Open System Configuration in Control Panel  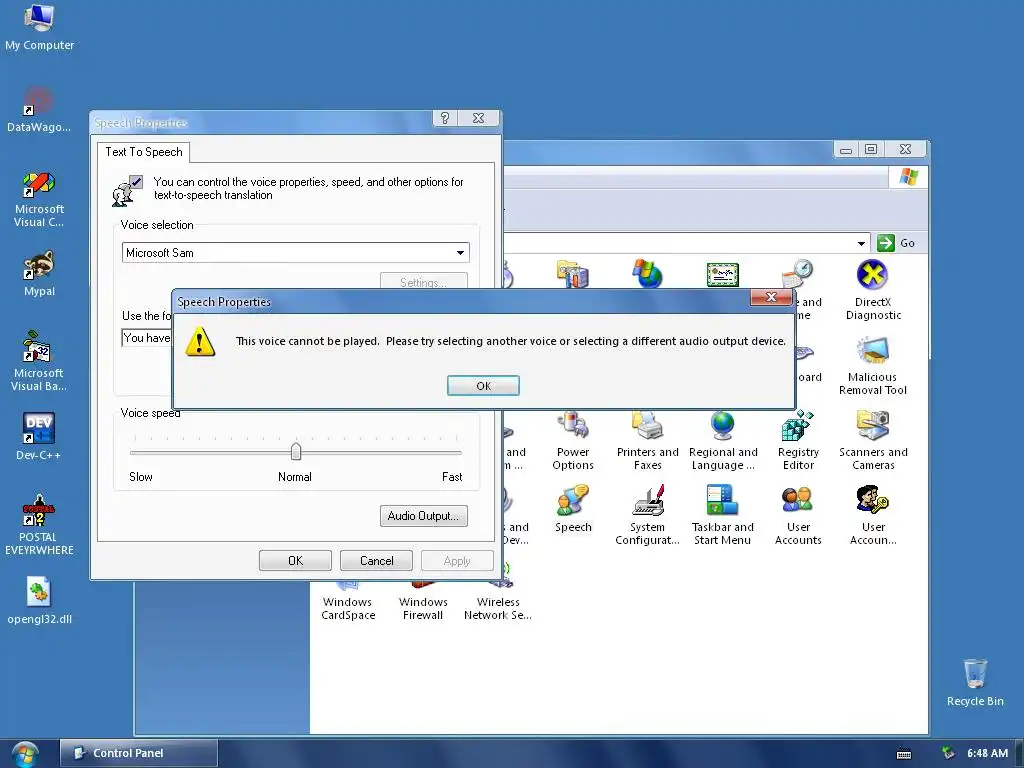point(647,515)
